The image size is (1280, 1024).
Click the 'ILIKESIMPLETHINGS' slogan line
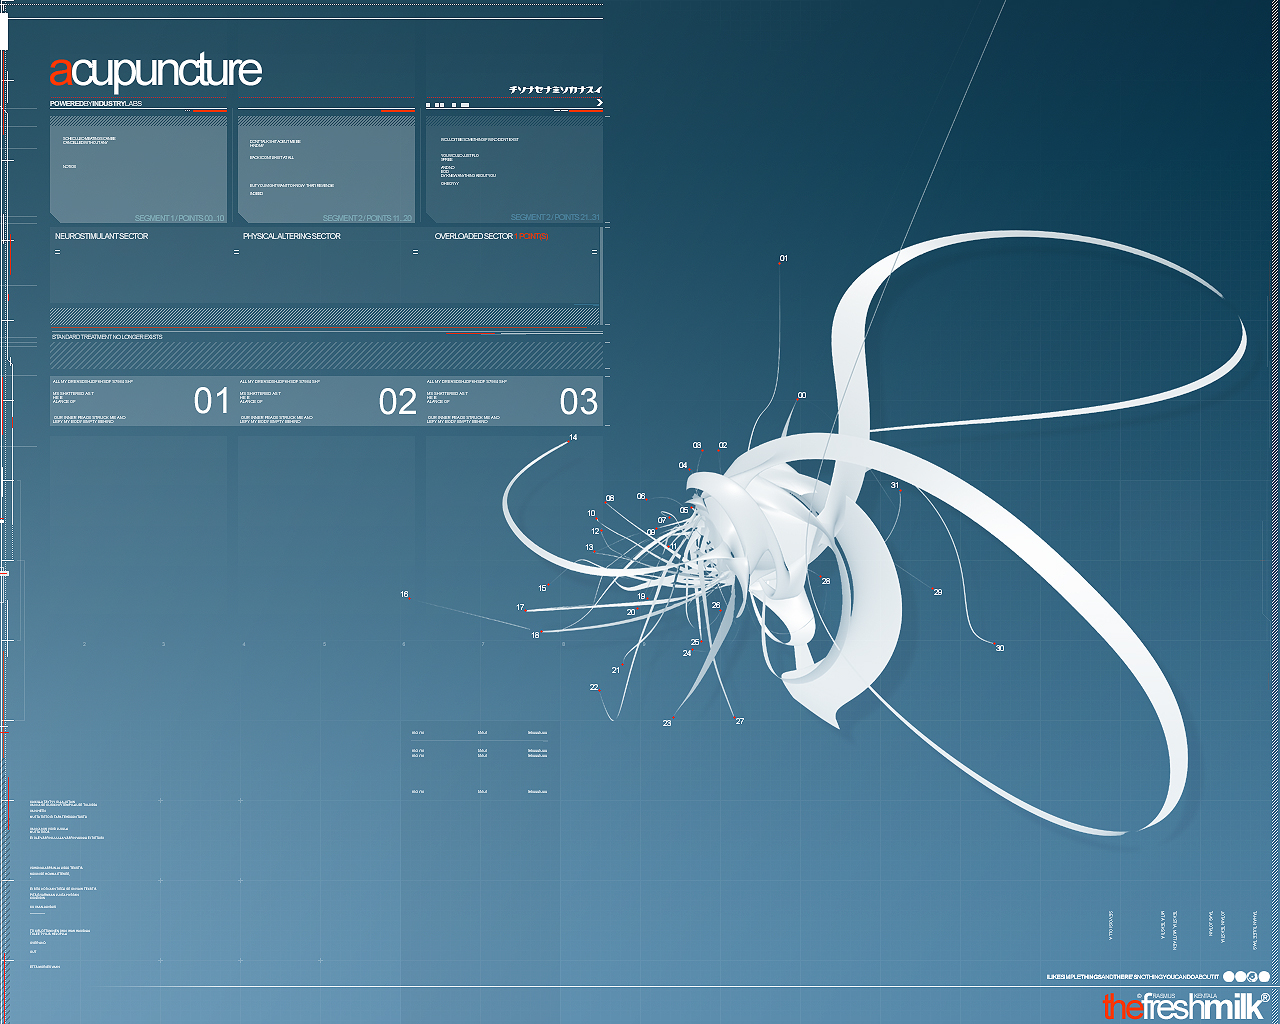coord(1133,977)
